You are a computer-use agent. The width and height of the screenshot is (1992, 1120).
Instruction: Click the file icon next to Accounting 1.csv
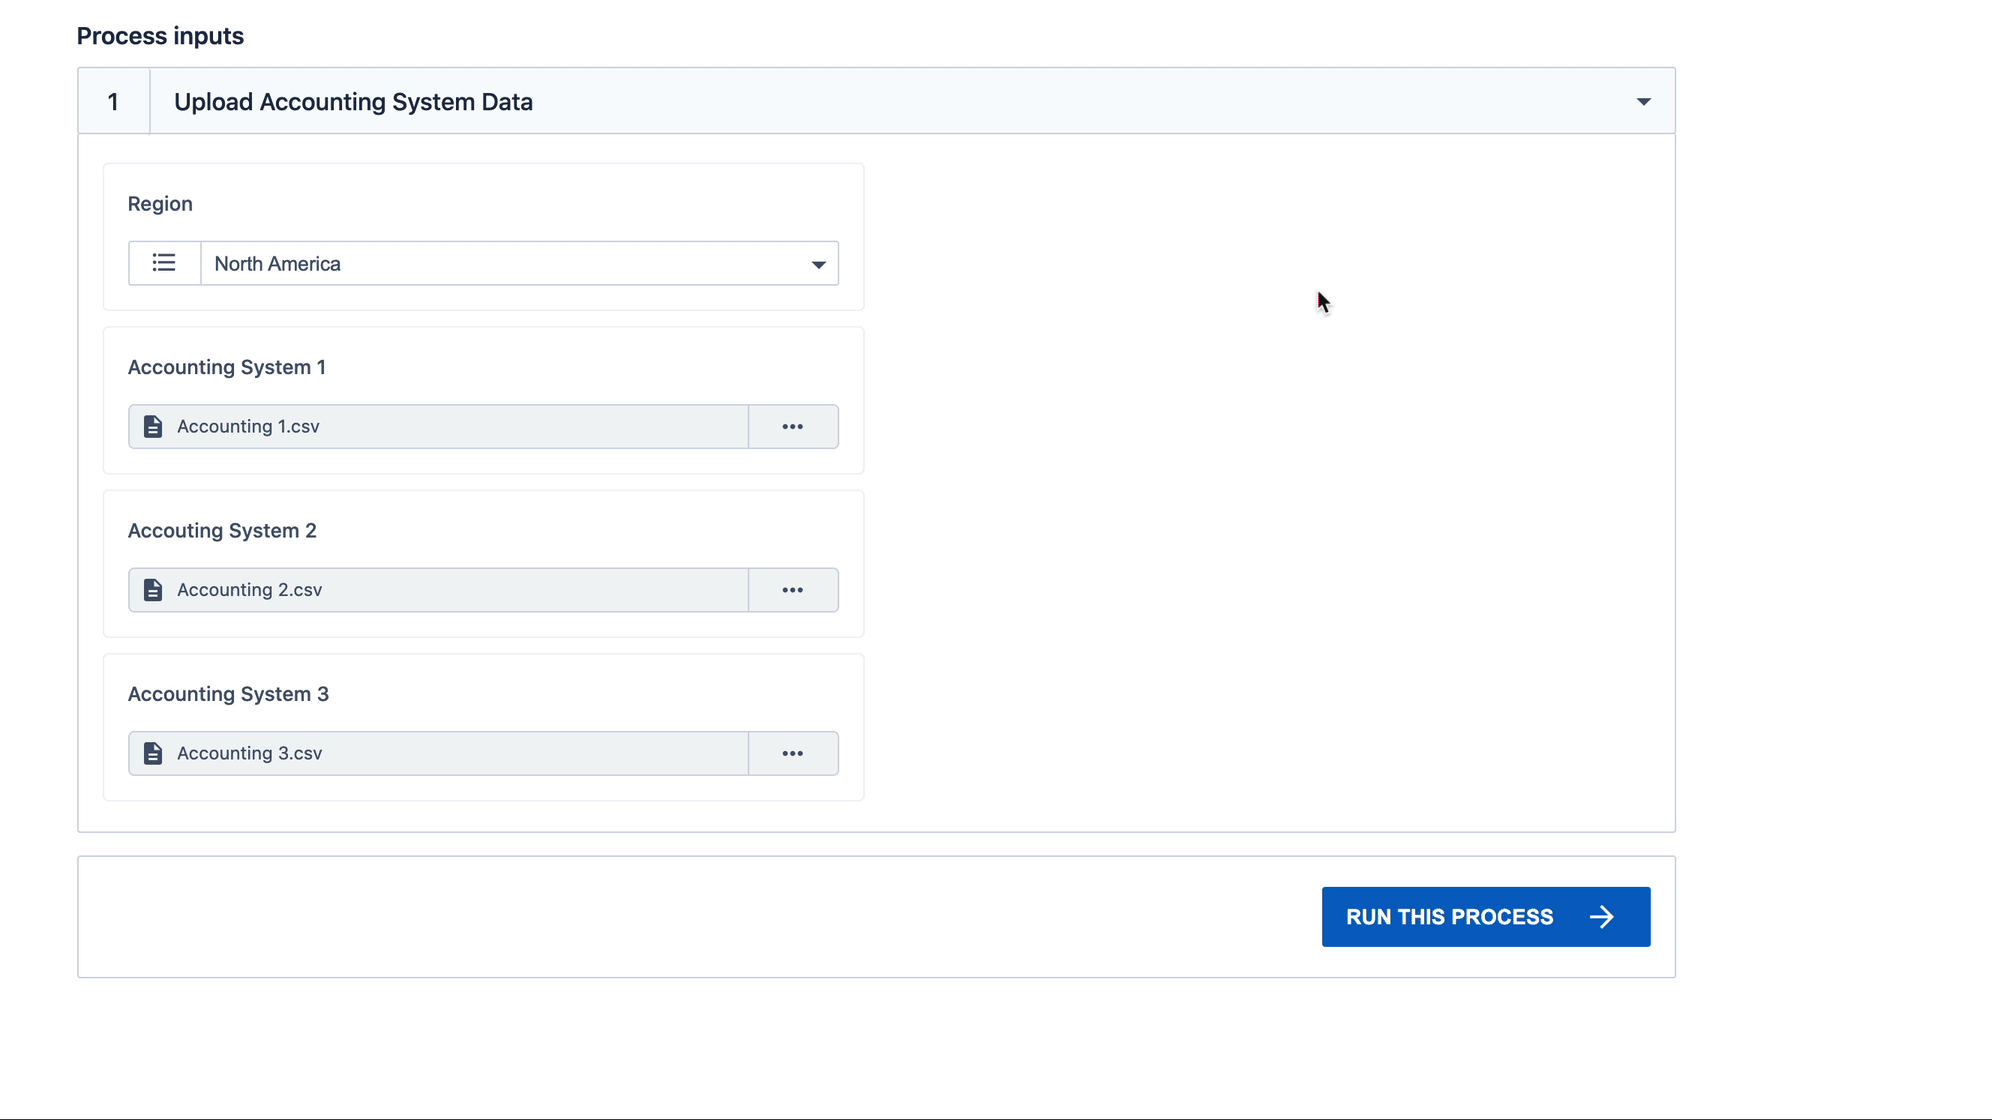(153, 427)
